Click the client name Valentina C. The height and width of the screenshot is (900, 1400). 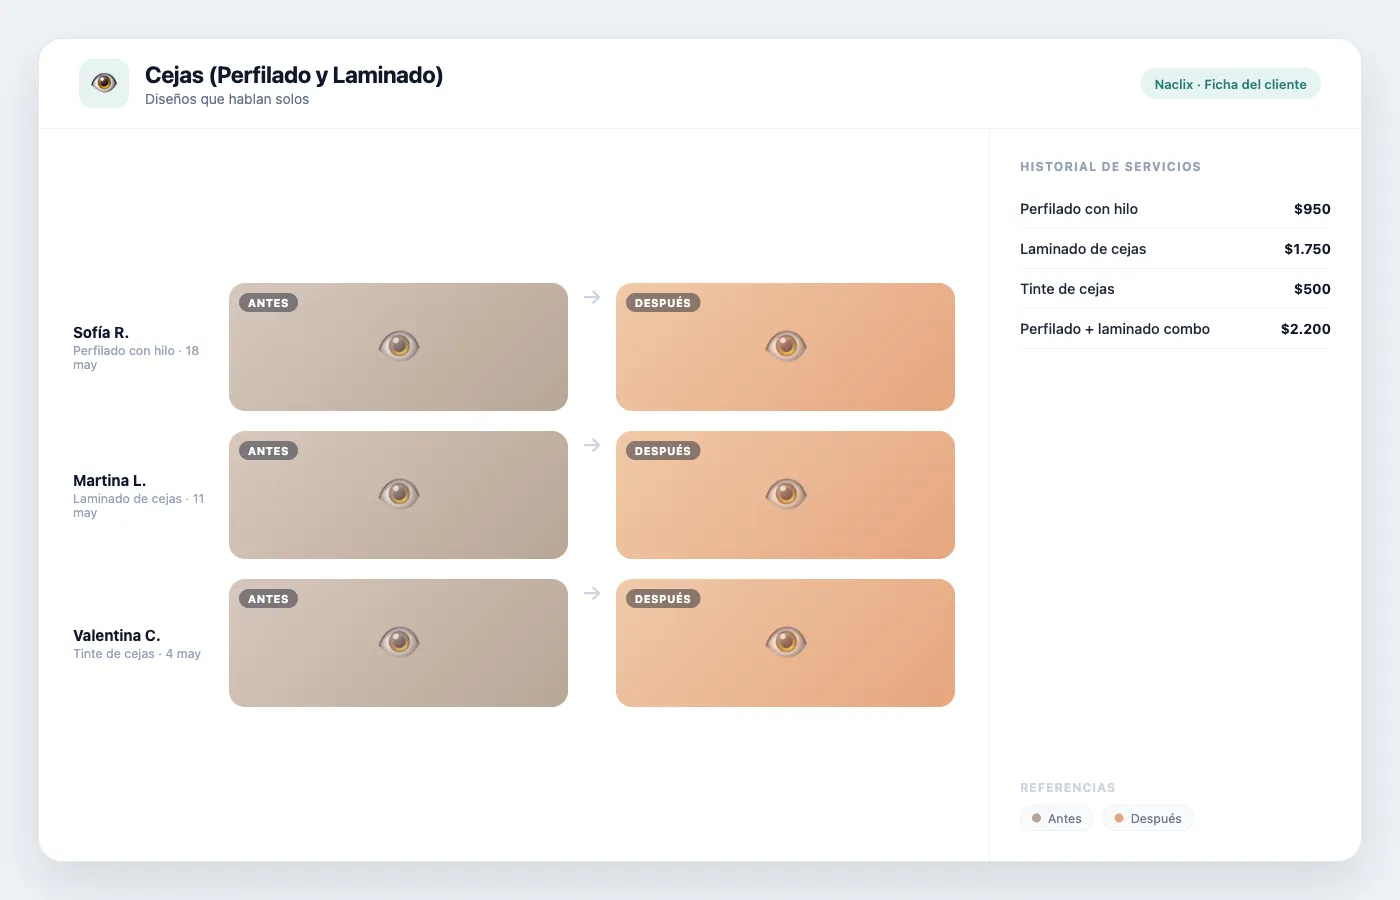[117, 636]
